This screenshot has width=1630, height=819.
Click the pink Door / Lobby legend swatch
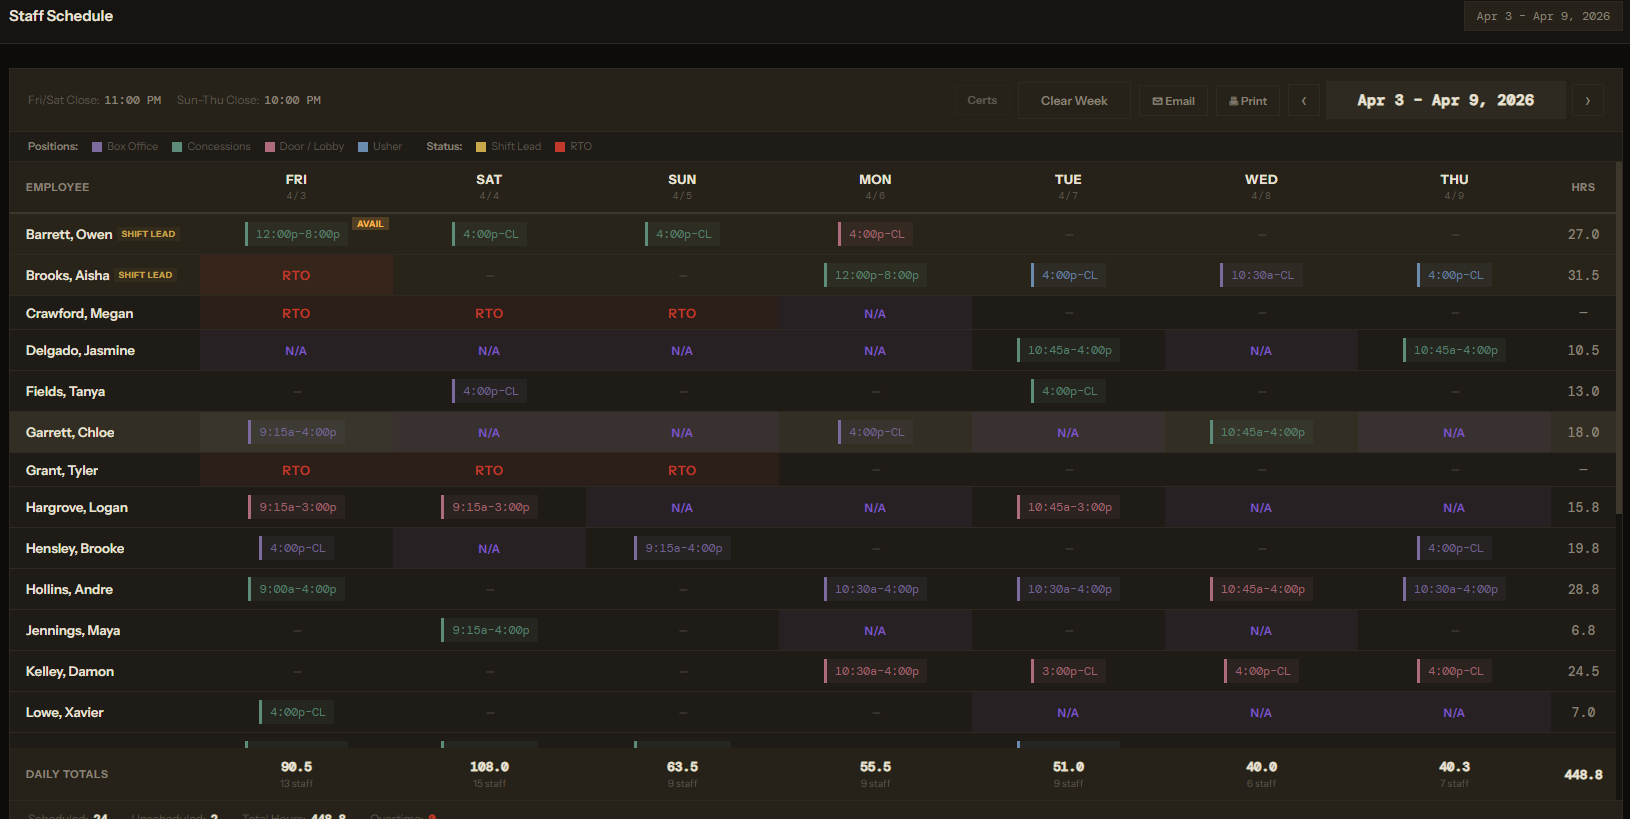(x=270, y=147)
